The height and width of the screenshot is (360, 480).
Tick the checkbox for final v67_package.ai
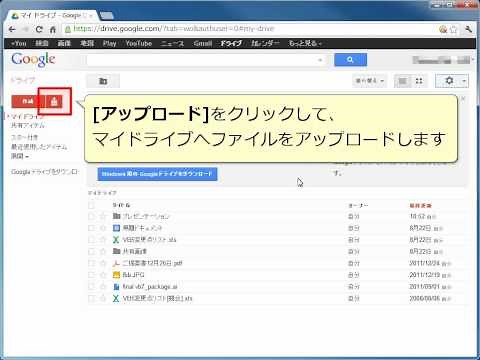pyautogui.click(x=91, y=287)
